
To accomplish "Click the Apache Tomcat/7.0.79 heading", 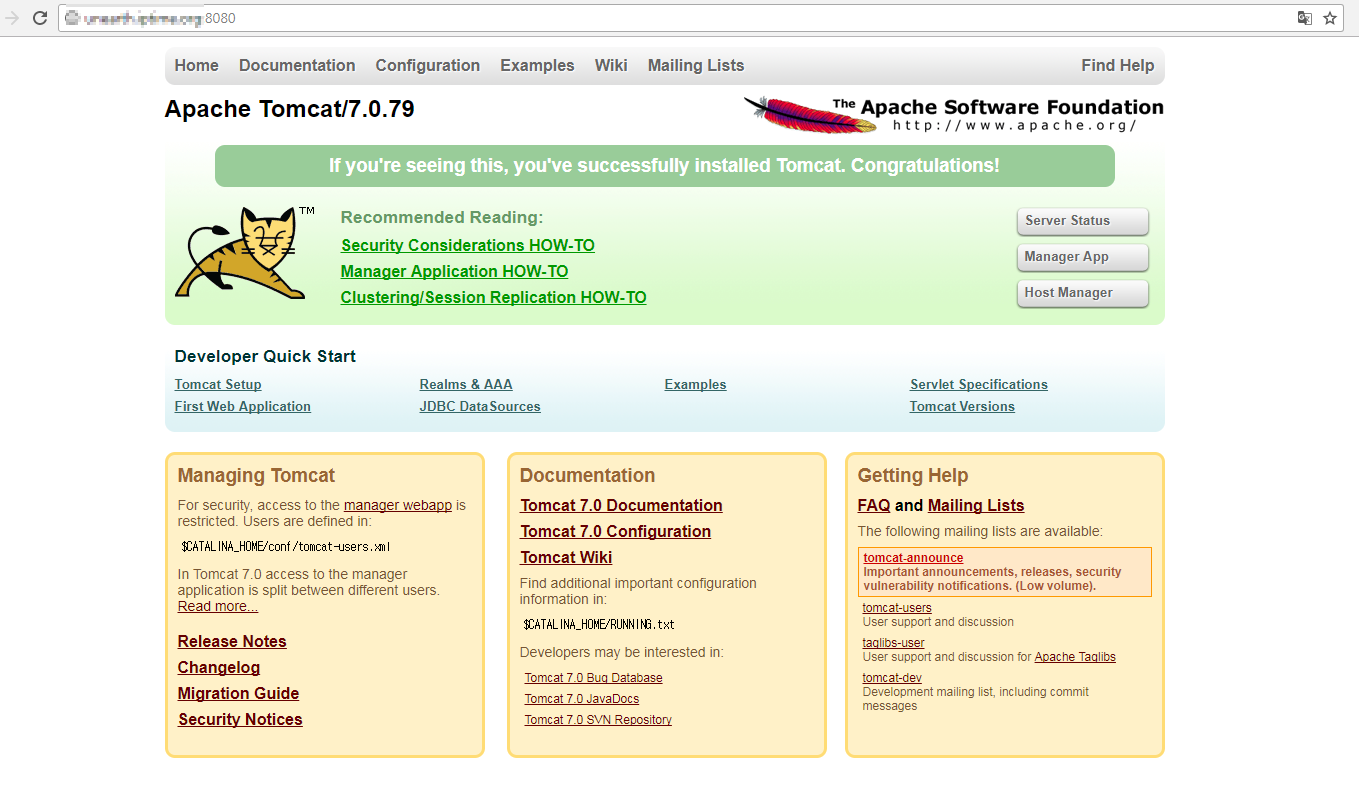I will [290, 109].
